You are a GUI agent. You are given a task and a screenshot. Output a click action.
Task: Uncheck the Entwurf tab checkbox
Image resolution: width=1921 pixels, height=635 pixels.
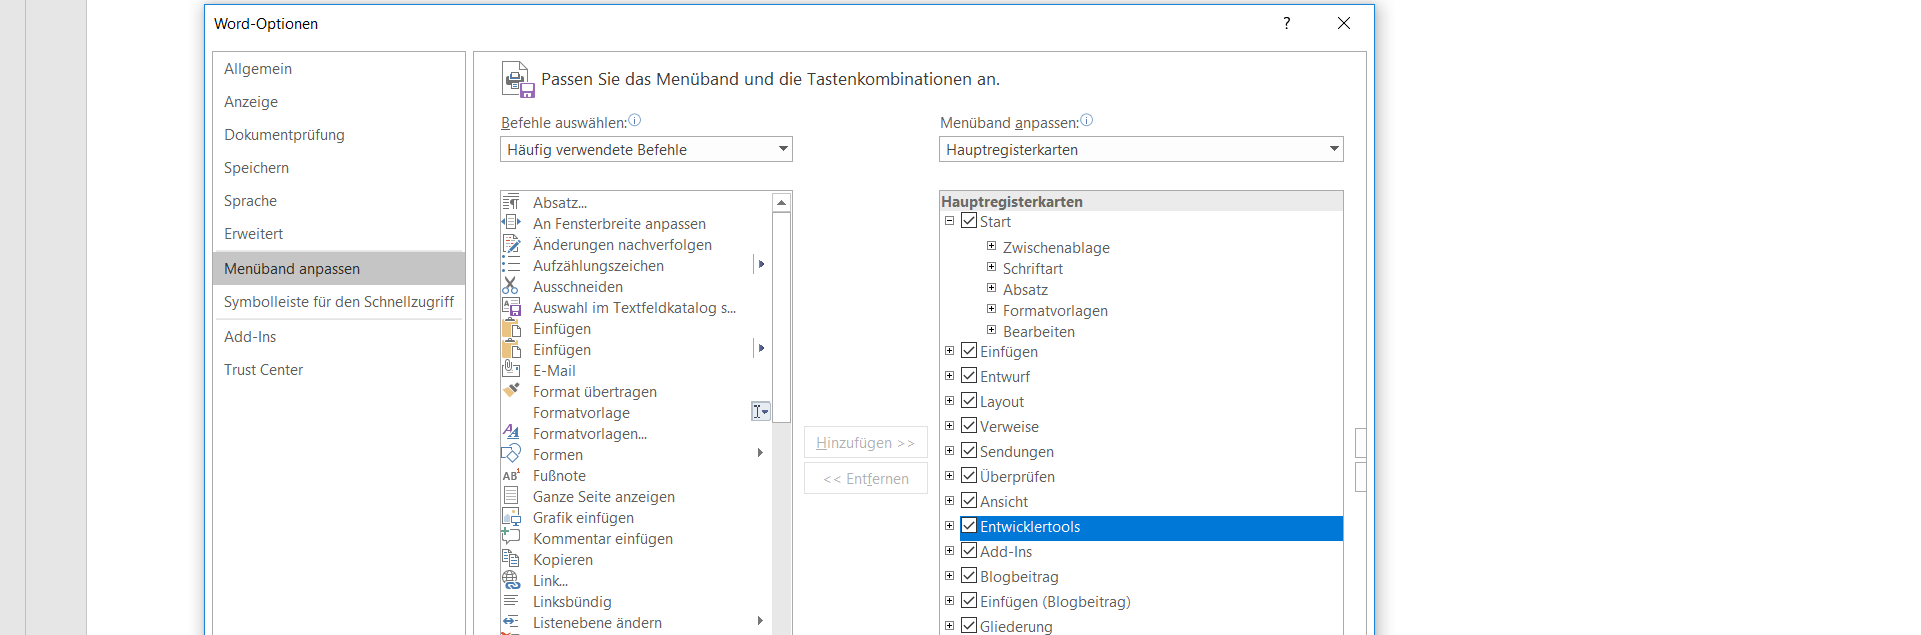coord(969,376)
